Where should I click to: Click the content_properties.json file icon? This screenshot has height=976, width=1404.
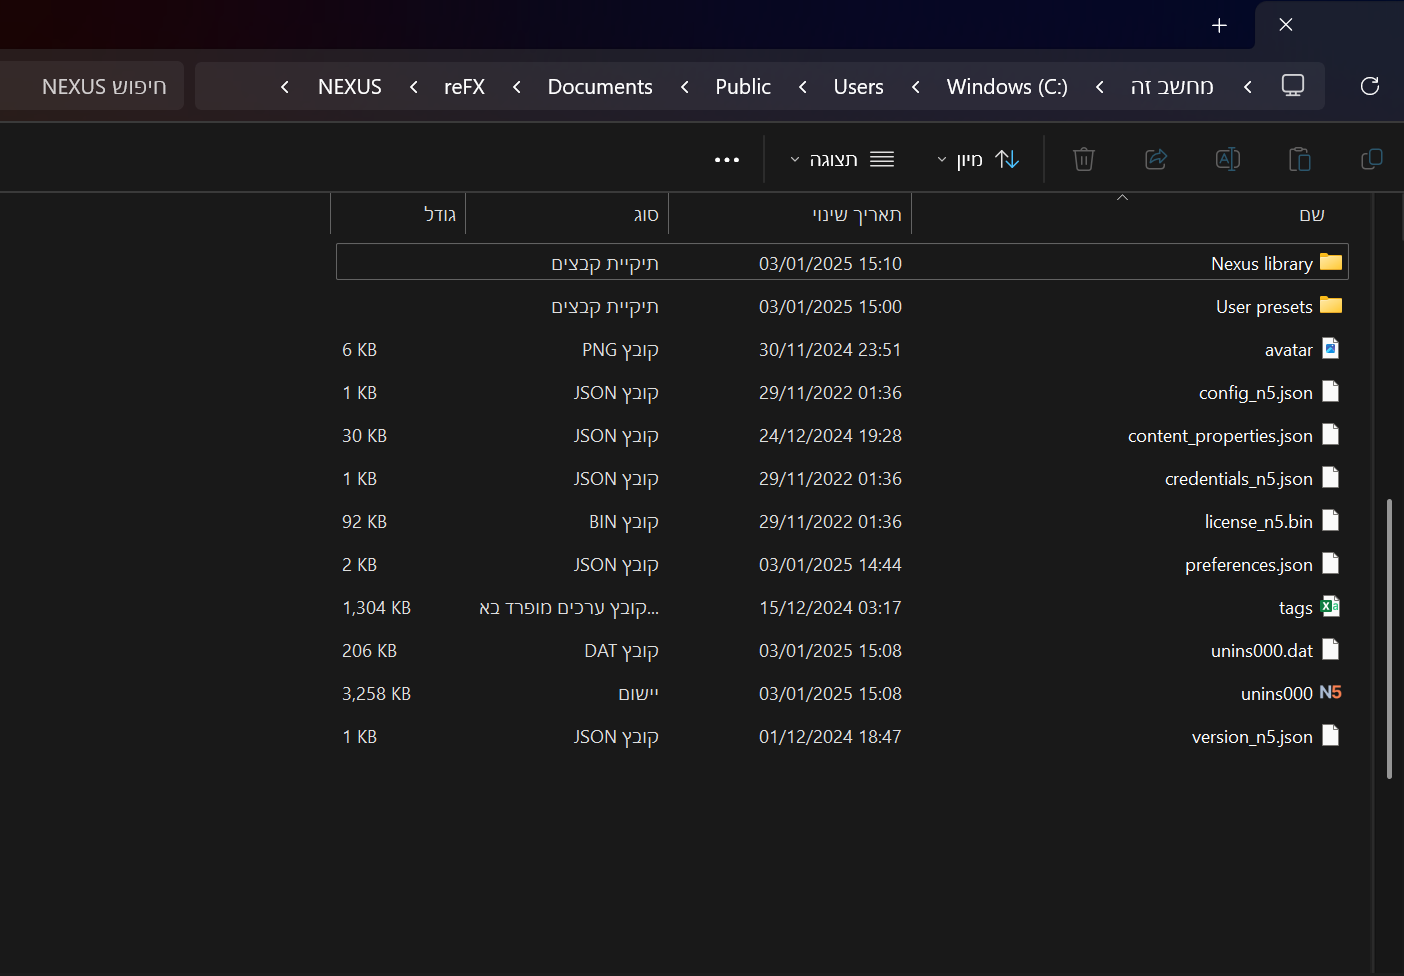tap(1331, 434)
